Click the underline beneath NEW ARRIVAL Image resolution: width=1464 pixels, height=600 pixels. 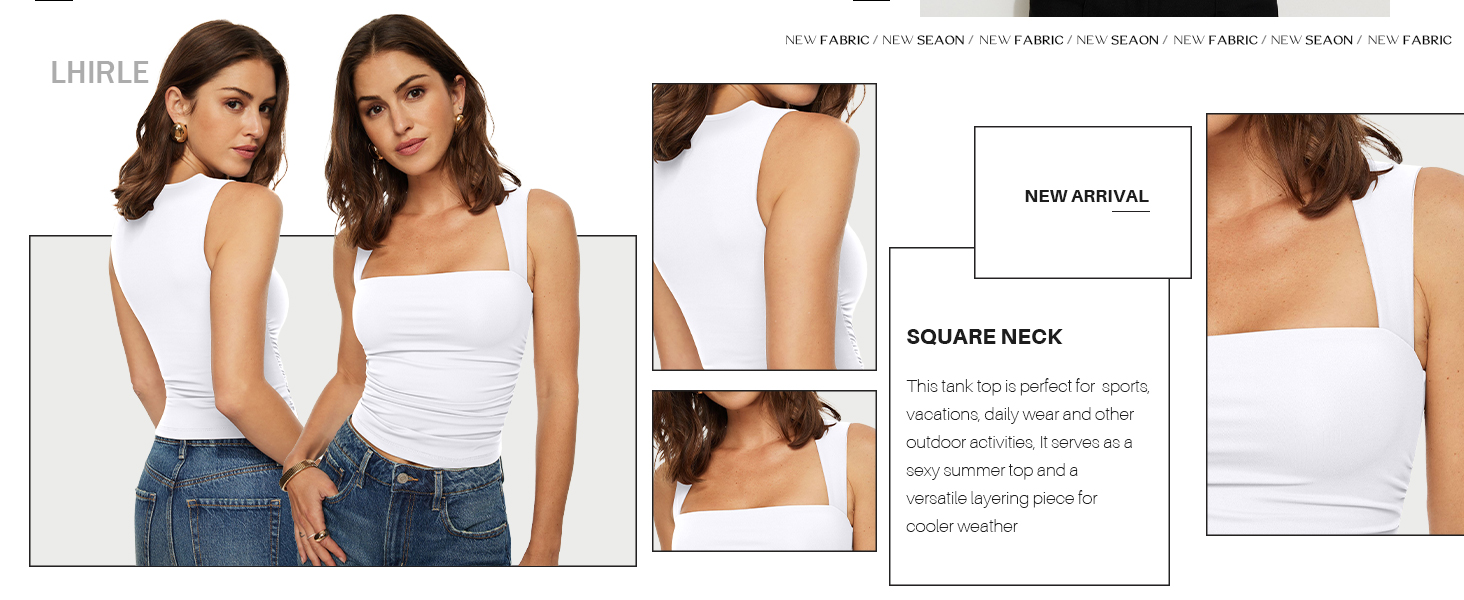click(x=1131, y=211)
